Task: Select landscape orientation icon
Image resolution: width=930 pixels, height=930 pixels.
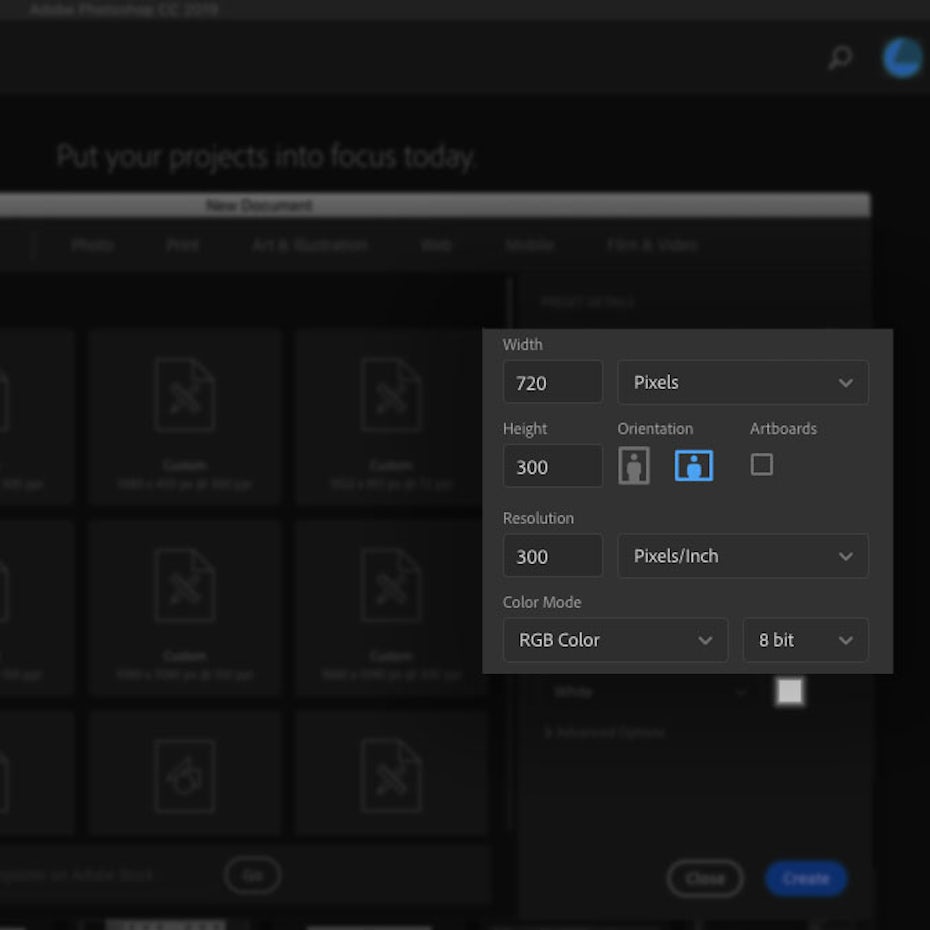Action: [693, 466]
